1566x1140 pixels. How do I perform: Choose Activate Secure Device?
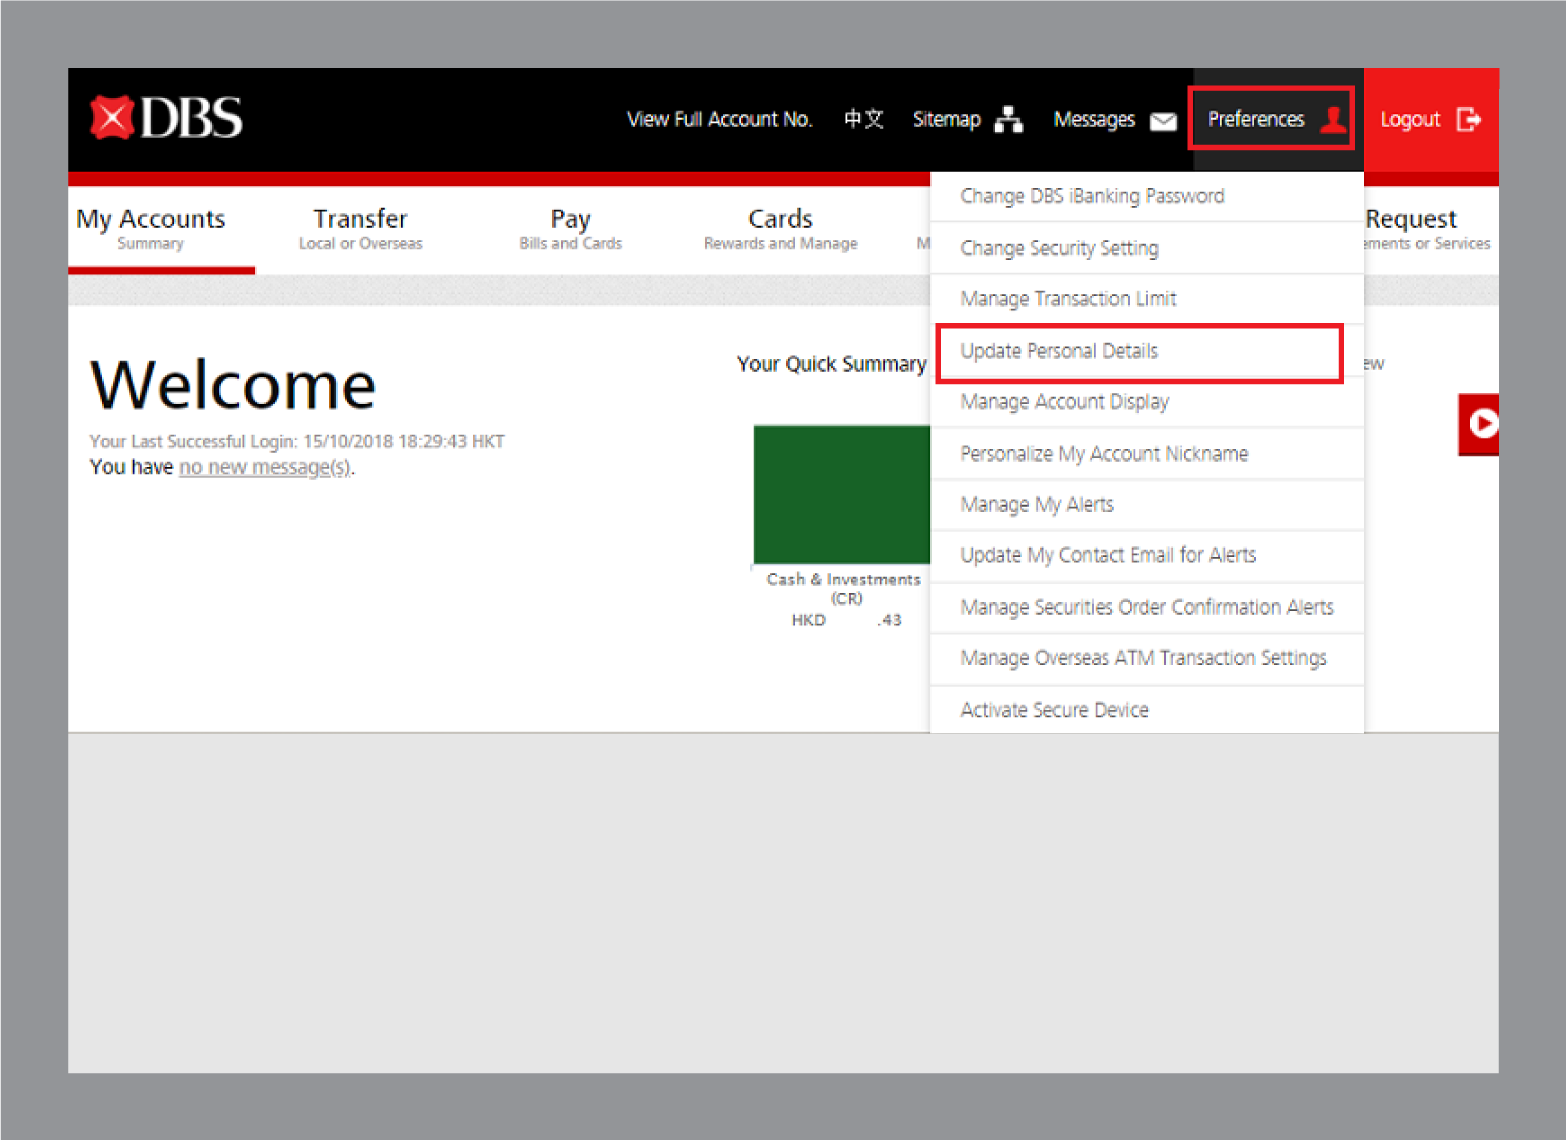click(1054, 710)
